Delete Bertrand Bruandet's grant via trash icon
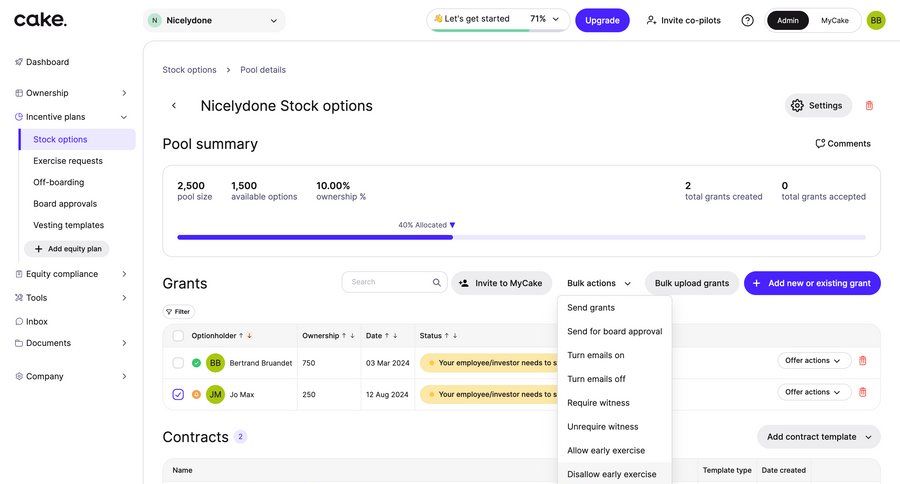Image resolution: width=900 pixels, height=484 pixels. pos(863,361)
